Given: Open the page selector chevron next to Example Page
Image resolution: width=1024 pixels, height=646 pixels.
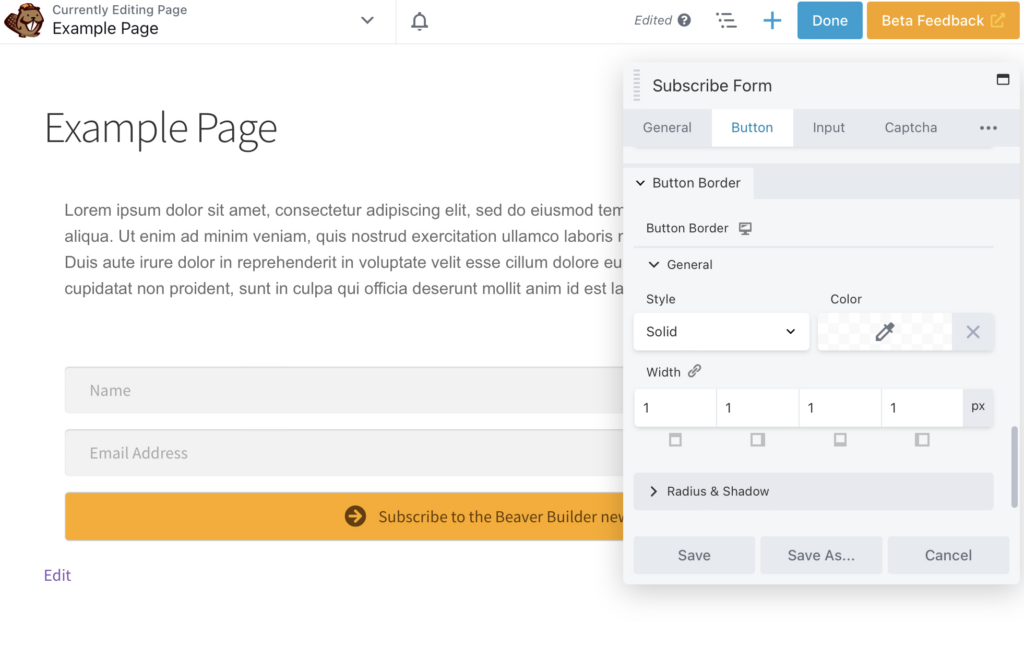Looking at the screenshot, I should [367, 20].
